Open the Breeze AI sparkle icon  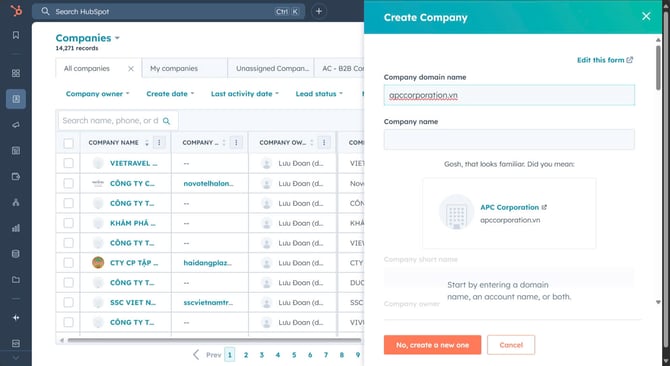coord(16,318)
